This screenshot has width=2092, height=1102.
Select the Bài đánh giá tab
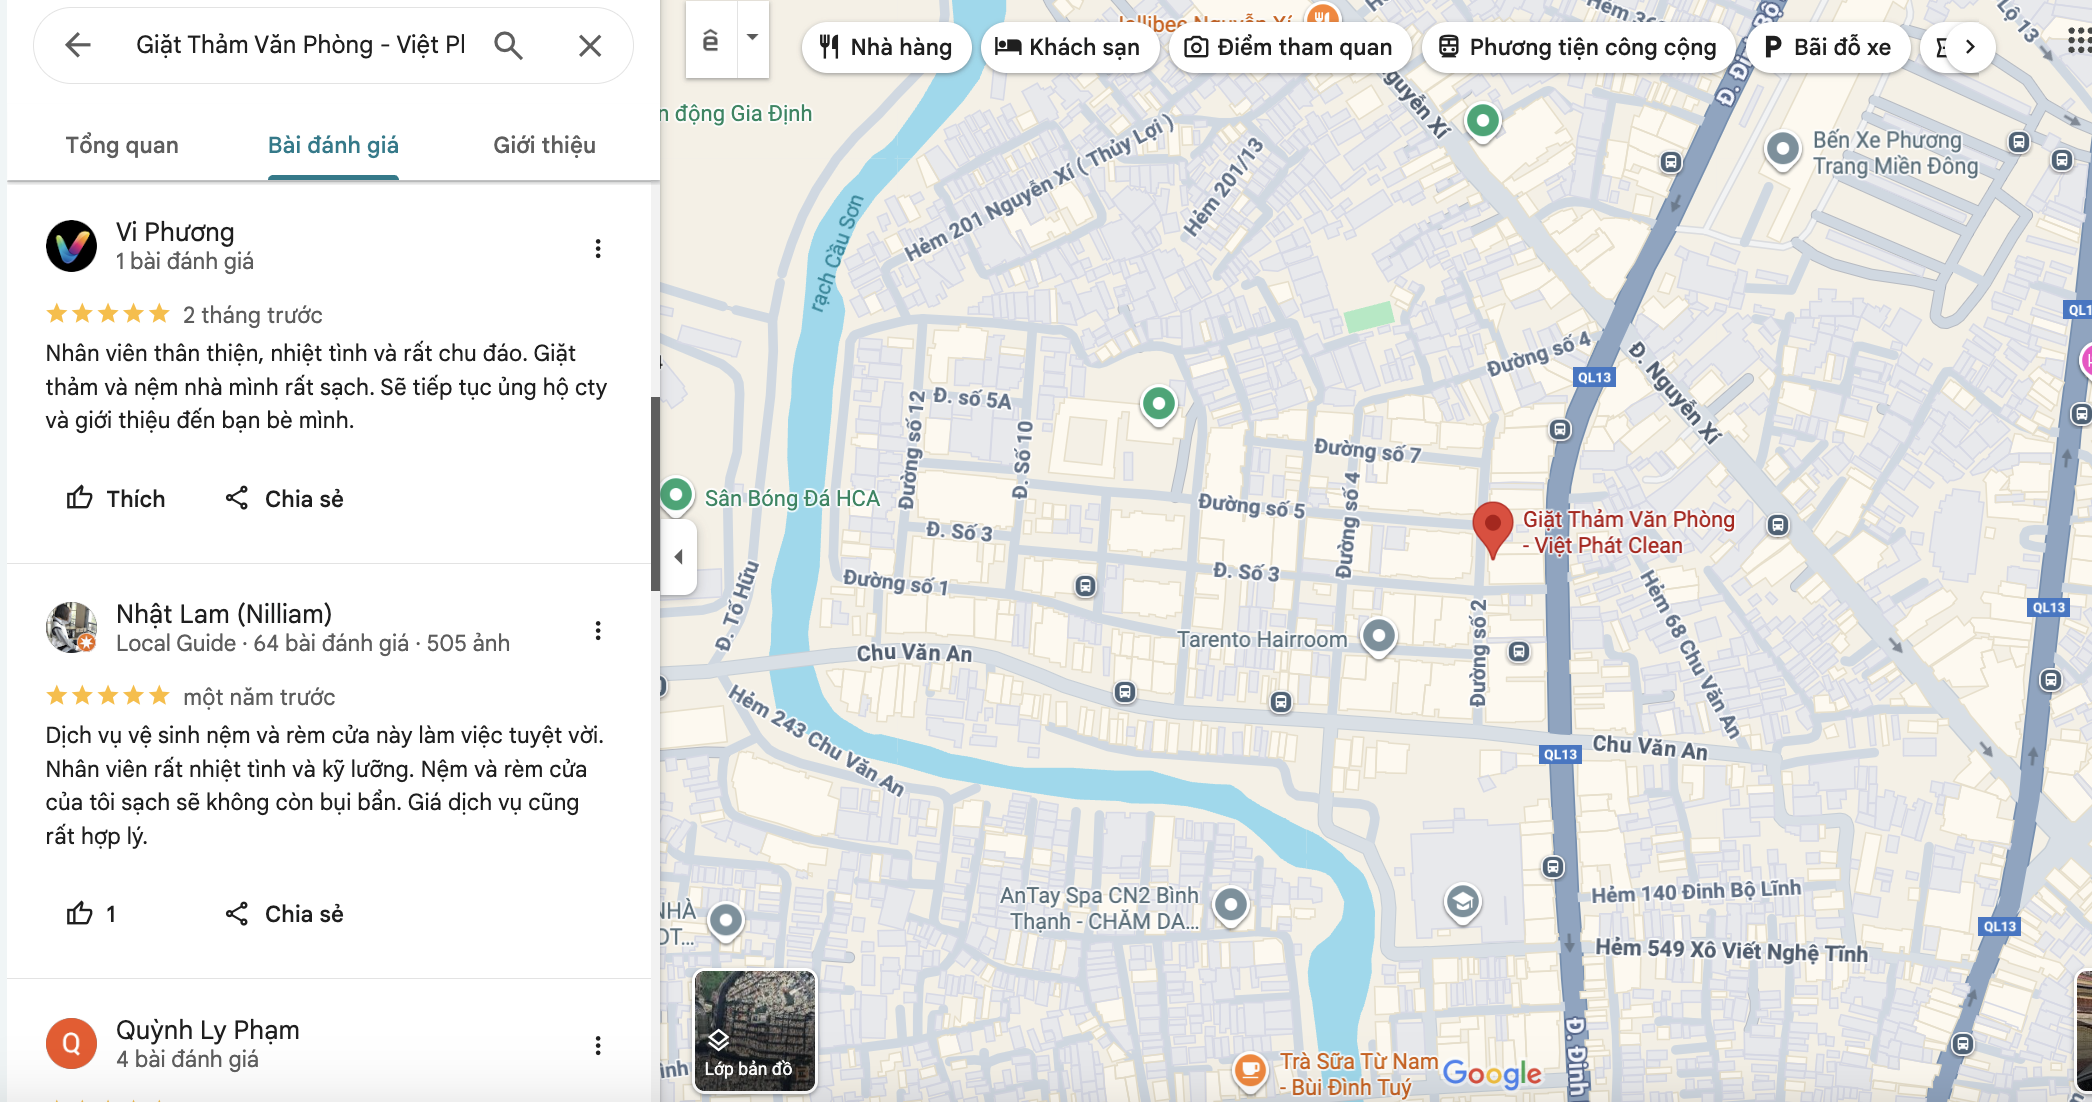tap(333, 145)
